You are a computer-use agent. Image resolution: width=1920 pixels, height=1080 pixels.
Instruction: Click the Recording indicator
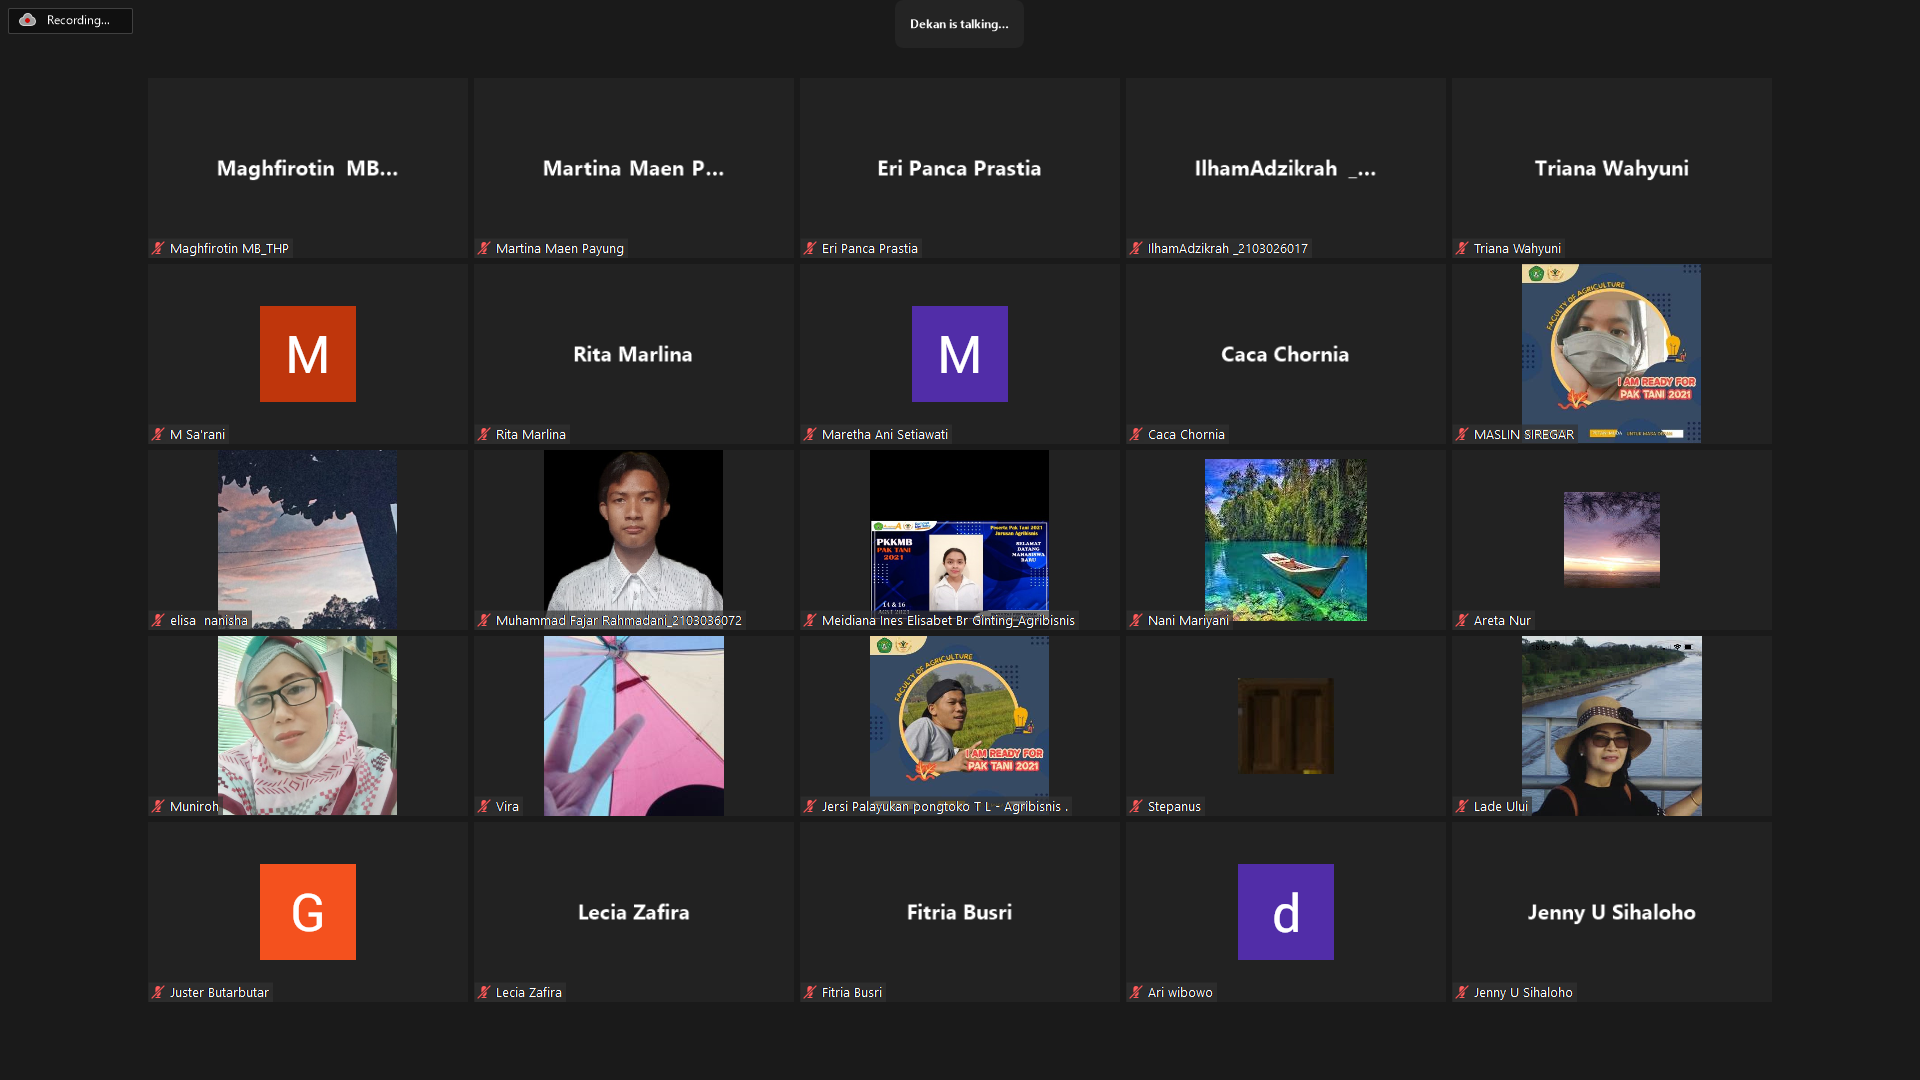[x=70, y=20]
